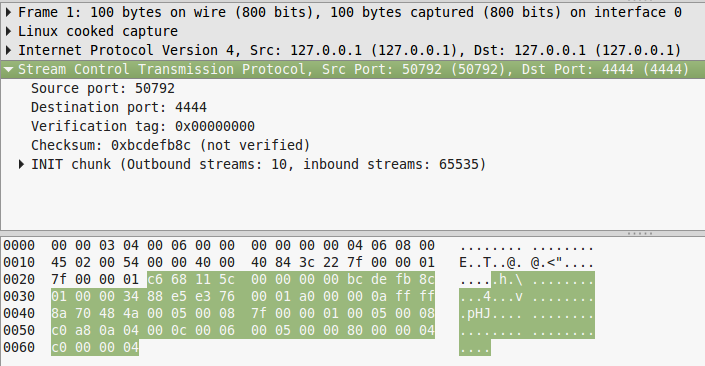
Task: Click hex bytes 'bc de fb 8c' in row 0020
Action: [391, 280]
